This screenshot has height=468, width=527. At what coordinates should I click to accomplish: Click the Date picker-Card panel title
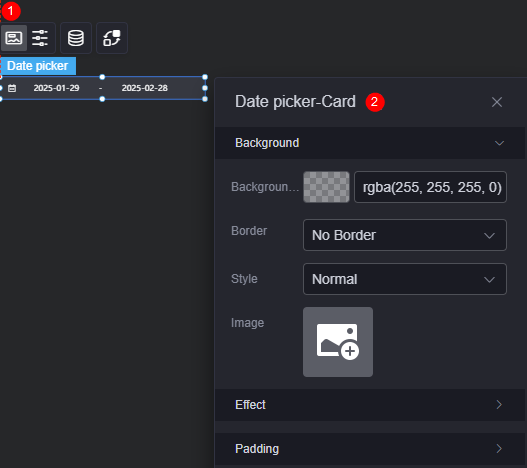[295, 102]
